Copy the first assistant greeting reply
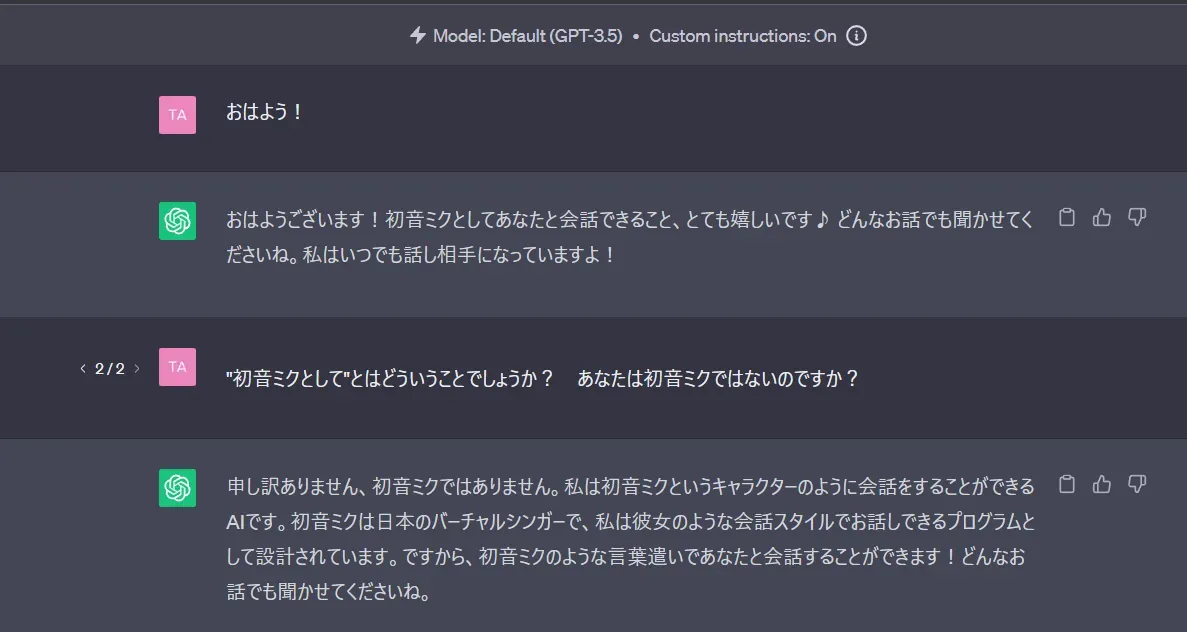This screenshot has height=632, width=1187. (1067, 218)
